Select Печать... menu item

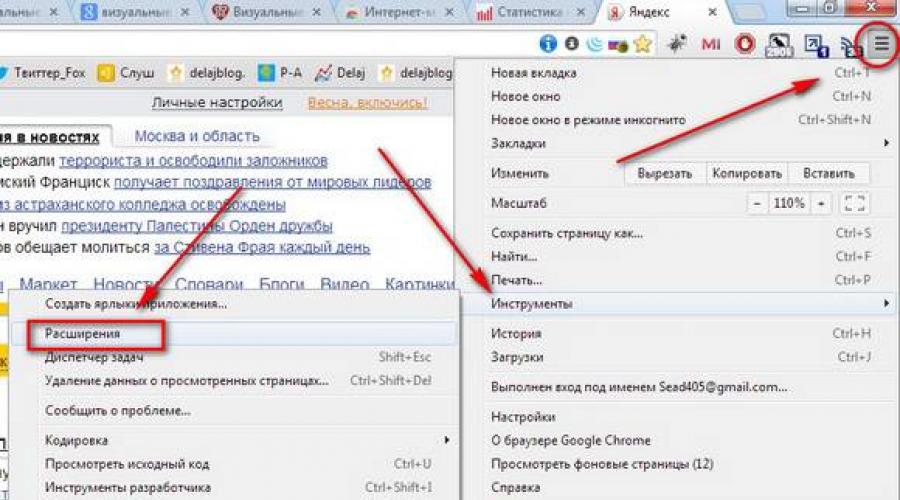click(680, 280)
